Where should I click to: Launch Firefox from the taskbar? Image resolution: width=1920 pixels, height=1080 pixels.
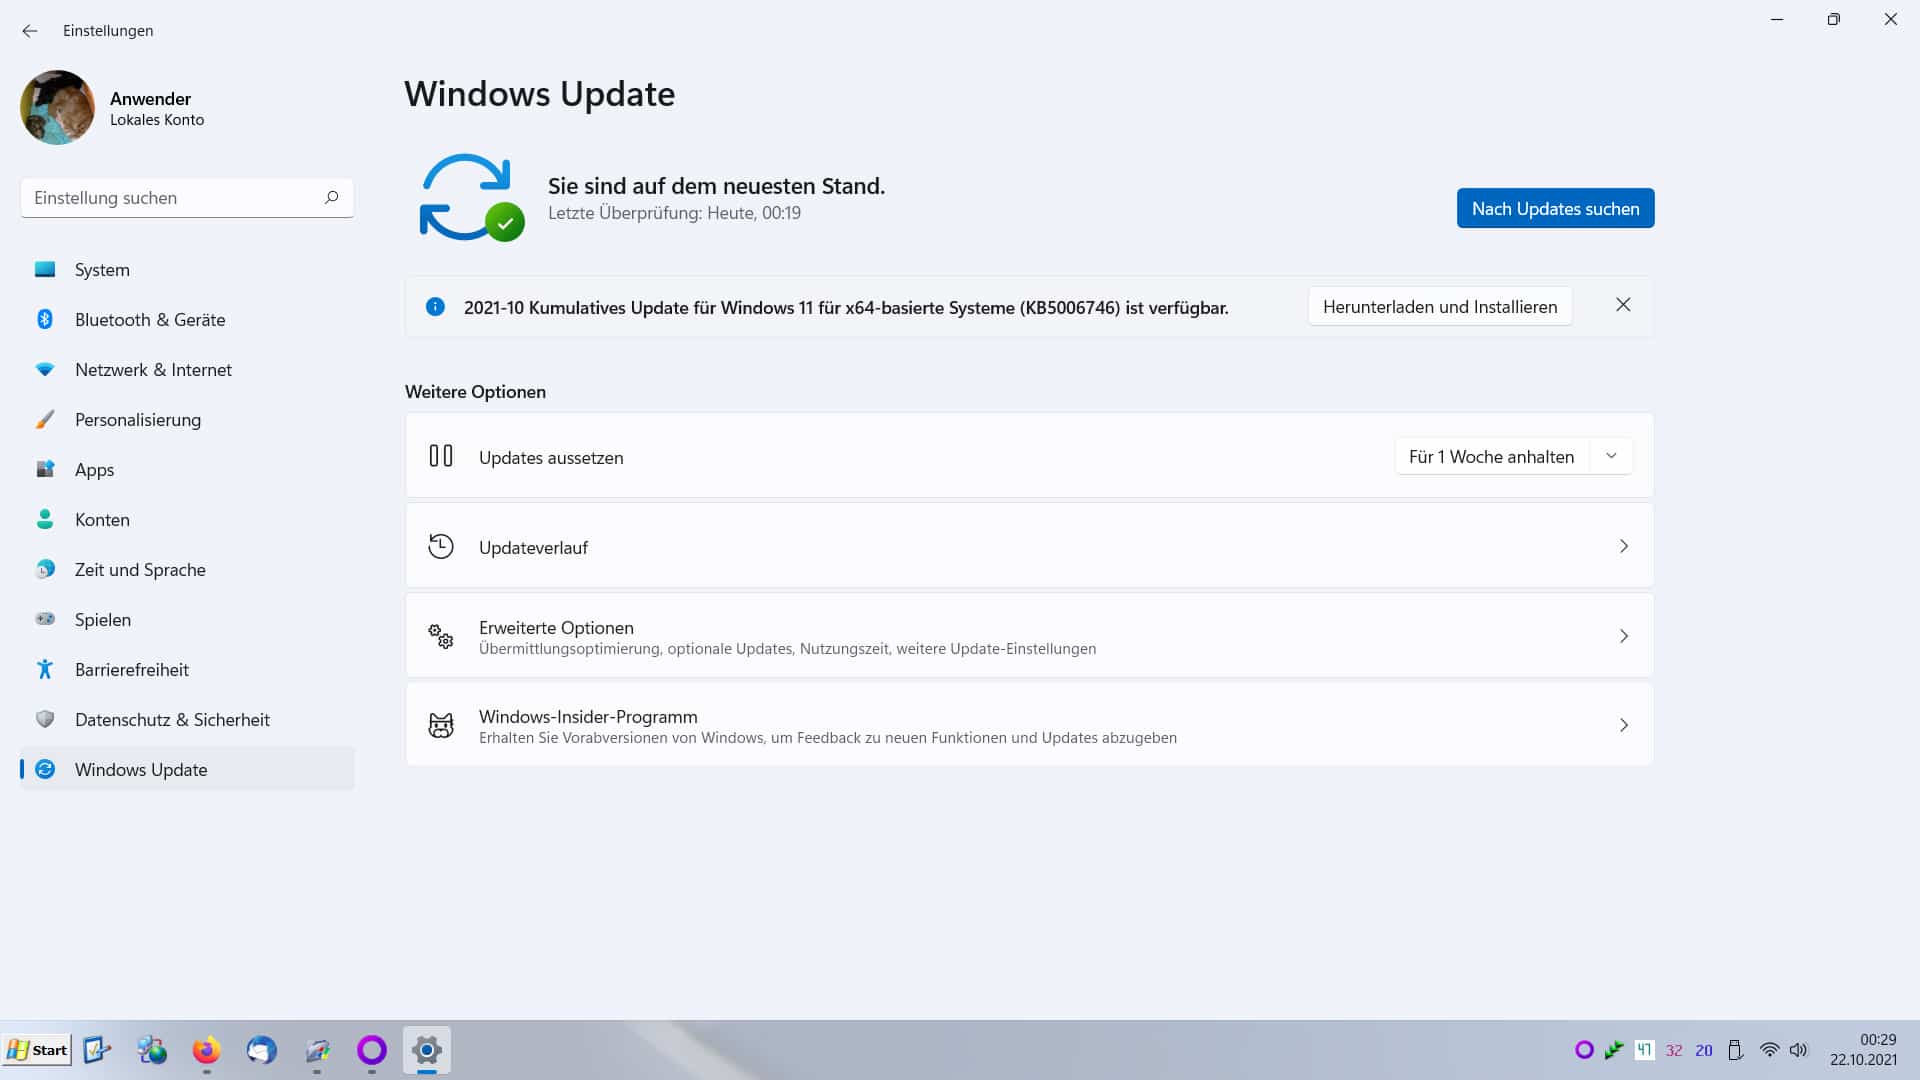point(207,1050)
